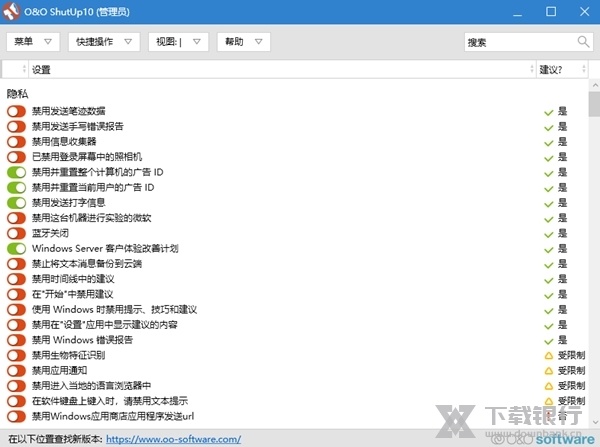The width and height of the screenshot is (600, 447).
Task: Toggle 禁用时间线中的建议 switch
Action: pyautogui.click(x=16, y=279)
